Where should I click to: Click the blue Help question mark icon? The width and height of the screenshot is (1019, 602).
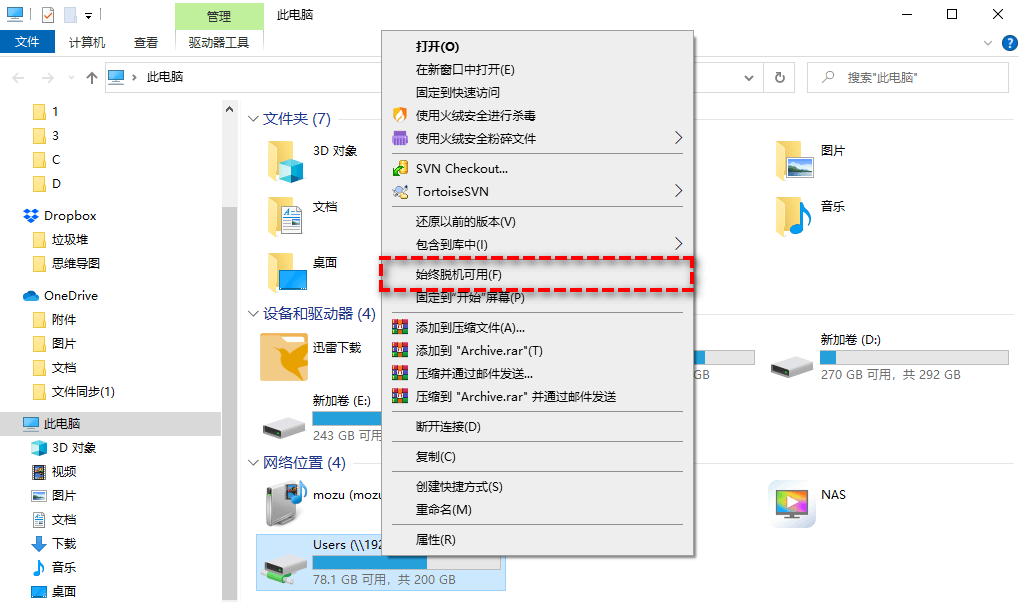pyautogui.click(x=1009, y=43)
